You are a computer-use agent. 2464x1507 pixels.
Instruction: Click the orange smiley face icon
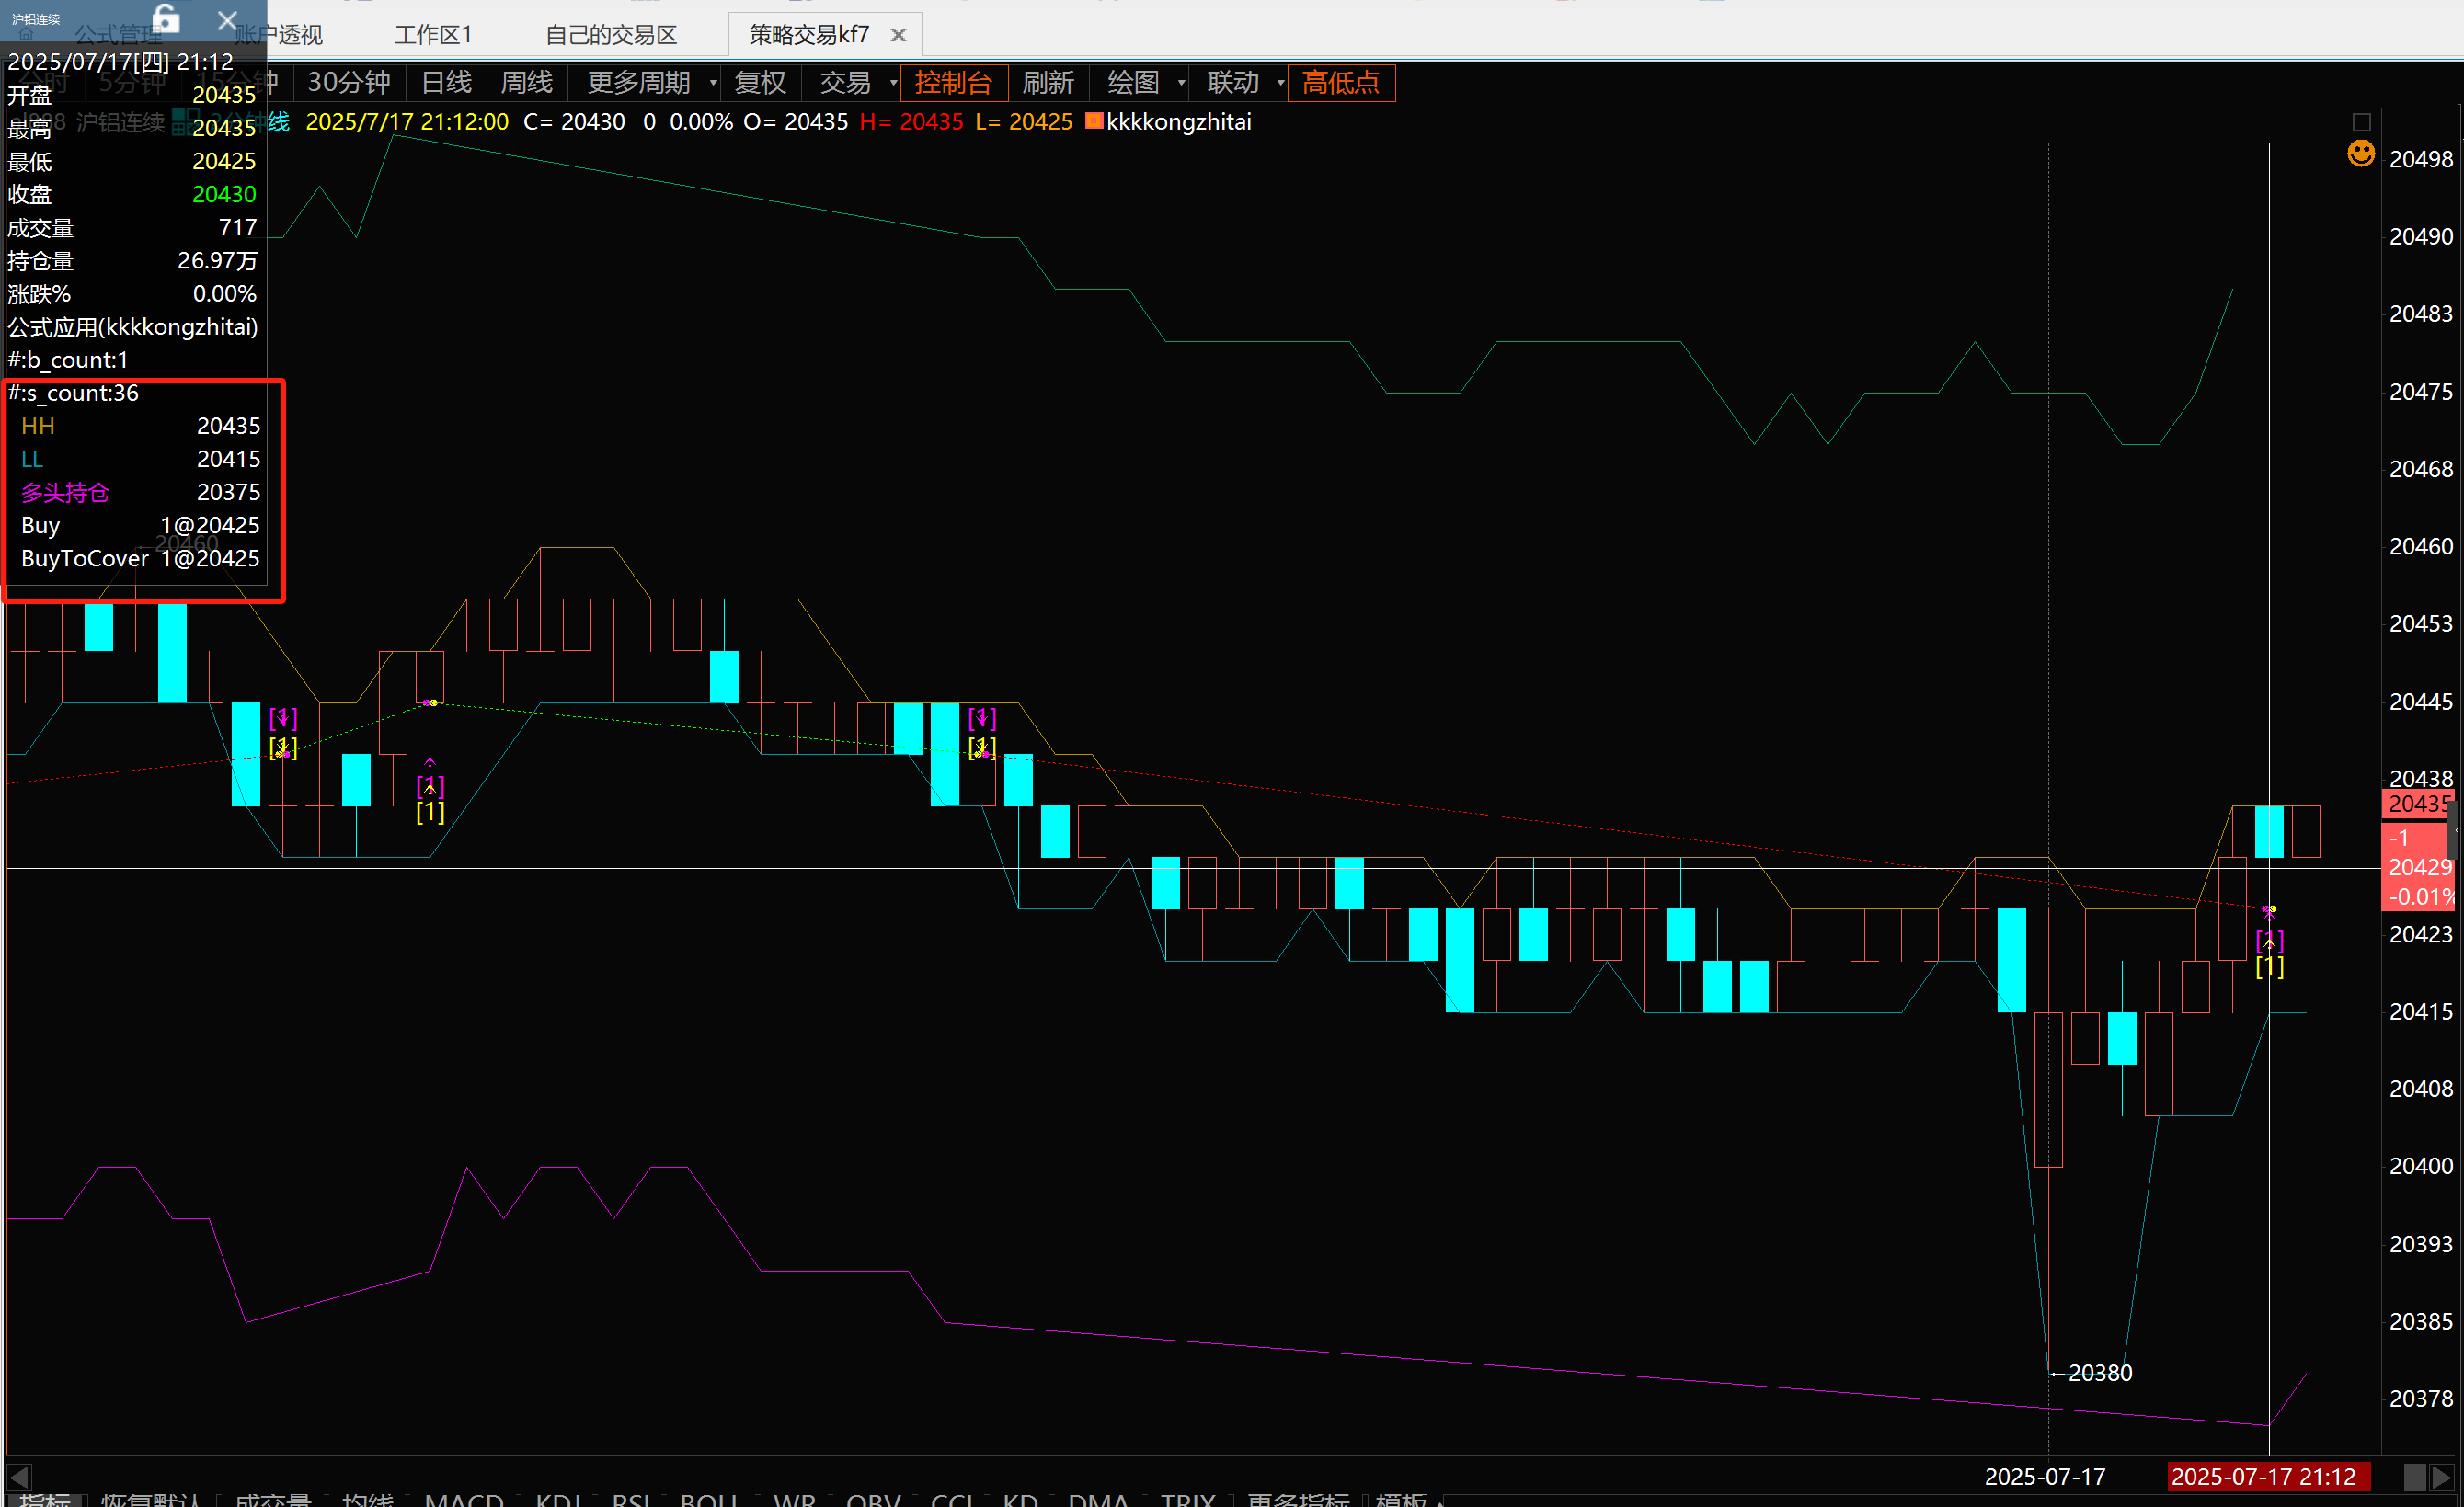coord(2361,153)
